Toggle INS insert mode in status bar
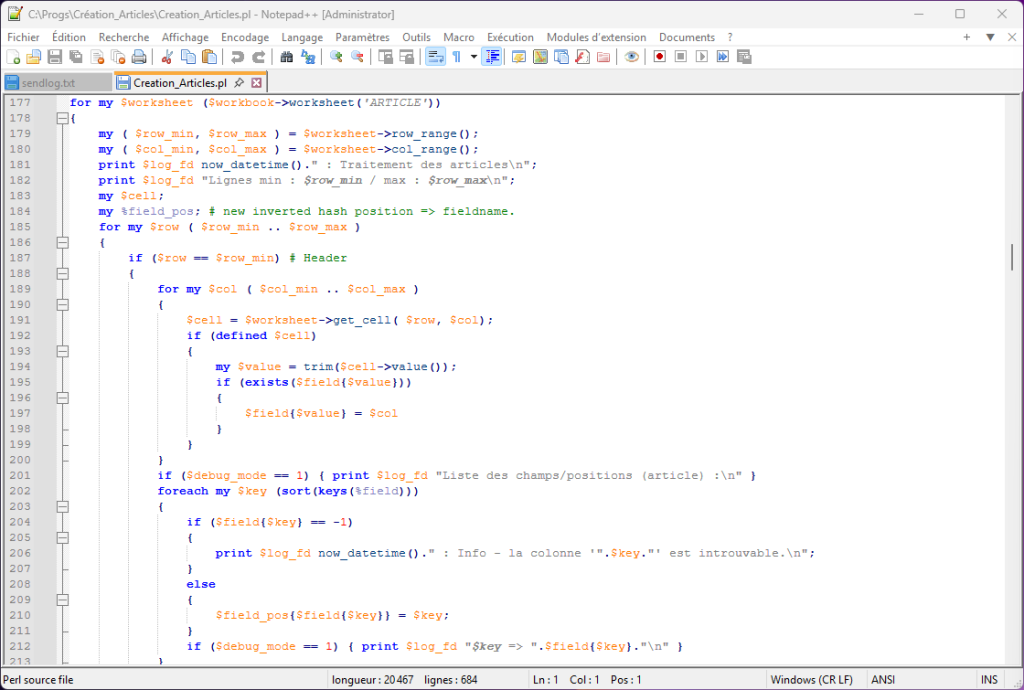Image resolution: width=1024 pixels, height=690 pixels. [989, 680]
